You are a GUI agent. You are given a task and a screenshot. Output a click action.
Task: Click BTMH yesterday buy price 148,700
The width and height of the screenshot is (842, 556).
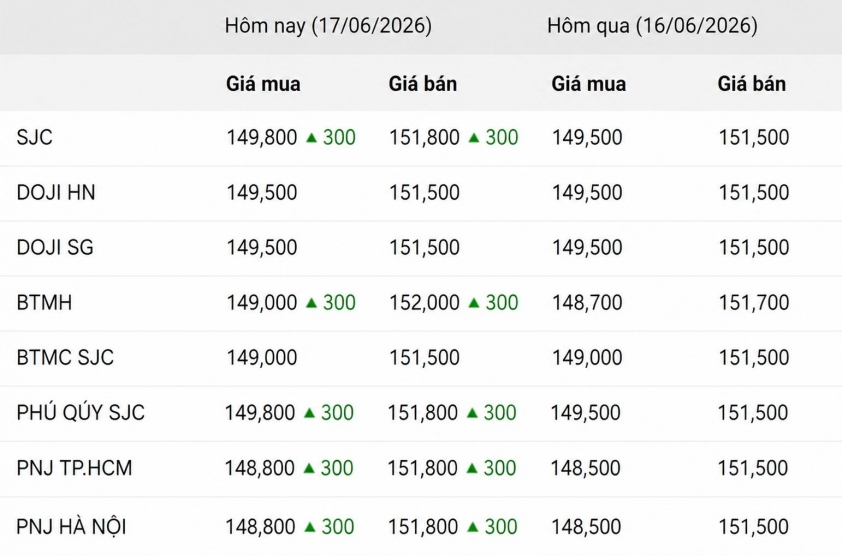pyautogui.click(x=587, y=303)
